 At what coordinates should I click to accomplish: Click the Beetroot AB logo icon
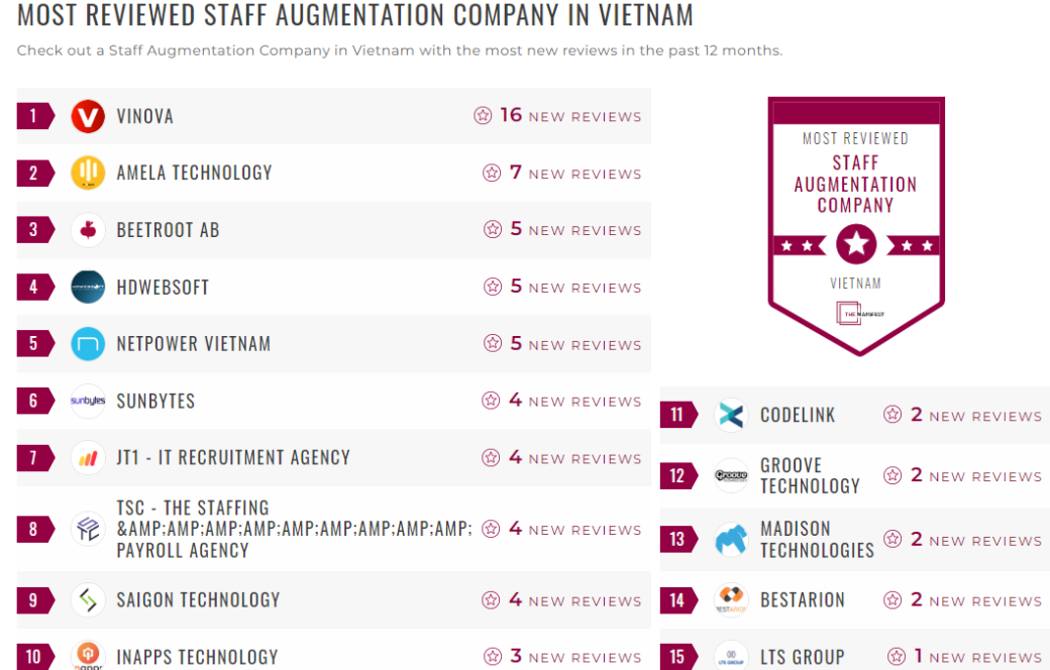[88, 230]
